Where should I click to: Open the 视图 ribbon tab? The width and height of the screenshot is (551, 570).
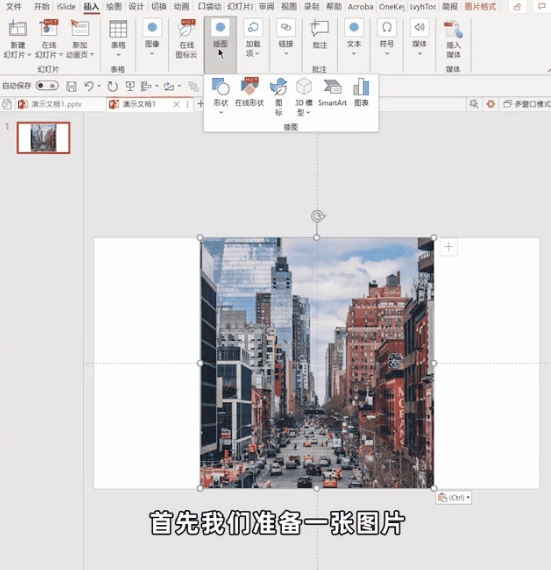(289, 7)
